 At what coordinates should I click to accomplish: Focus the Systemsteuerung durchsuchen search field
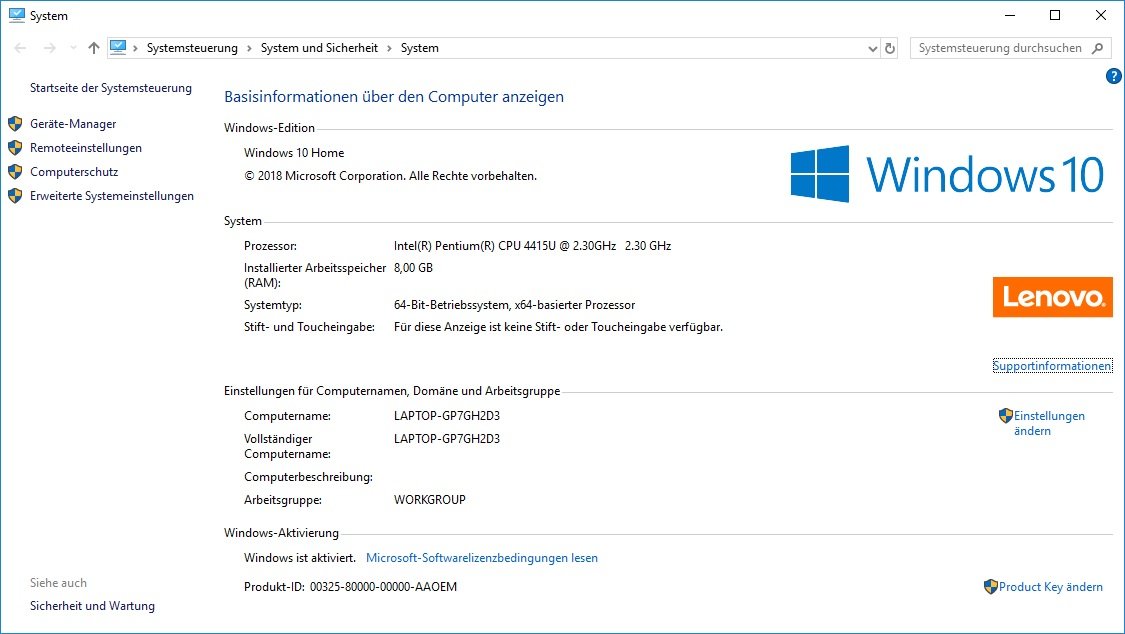[1000, 48]
